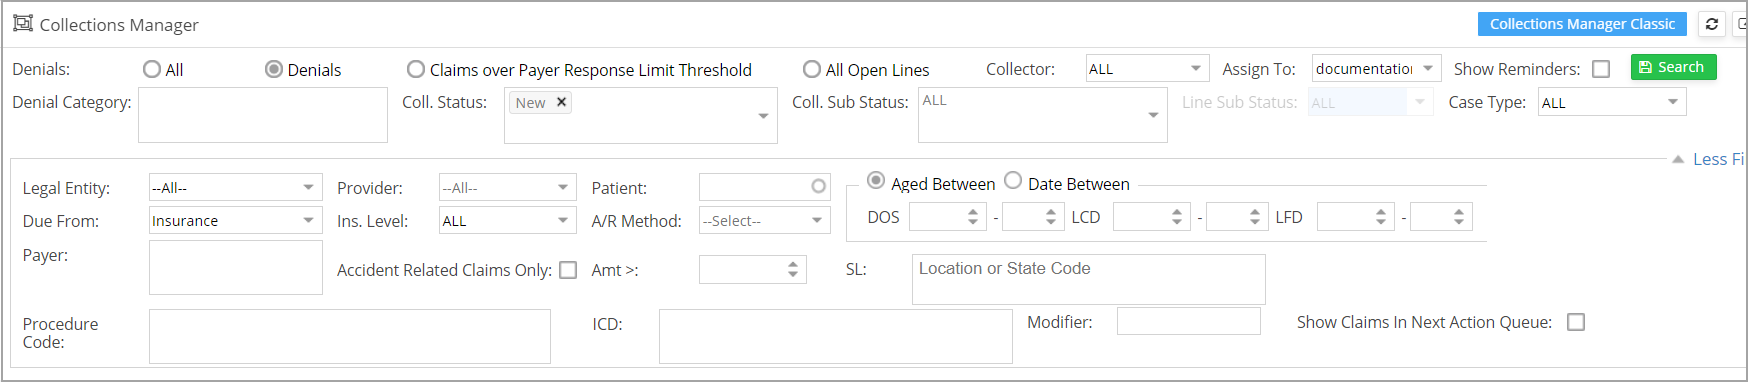Click the refresh icon next to Collections Manager Classic

point(1712,24)
